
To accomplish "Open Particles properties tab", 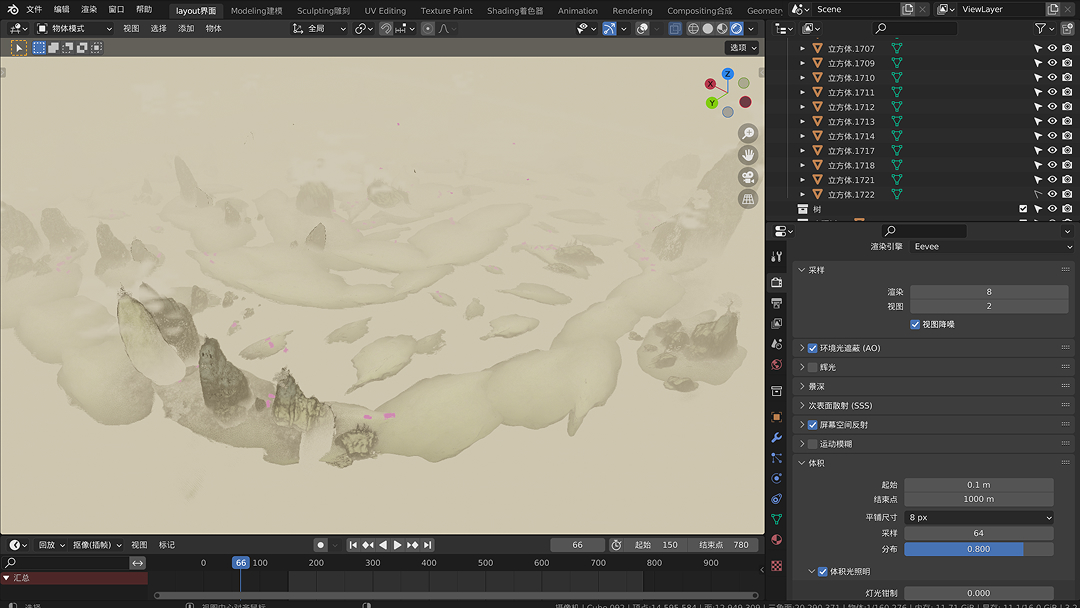I will (x=776, y=458).
